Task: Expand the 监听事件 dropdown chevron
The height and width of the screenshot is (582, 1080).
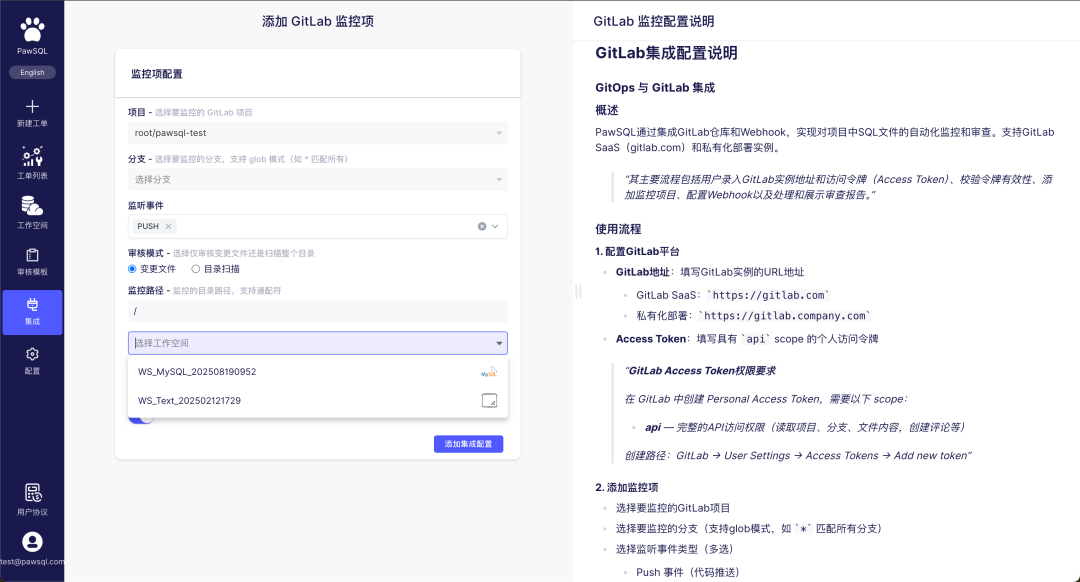Action: tap(495, 226)
